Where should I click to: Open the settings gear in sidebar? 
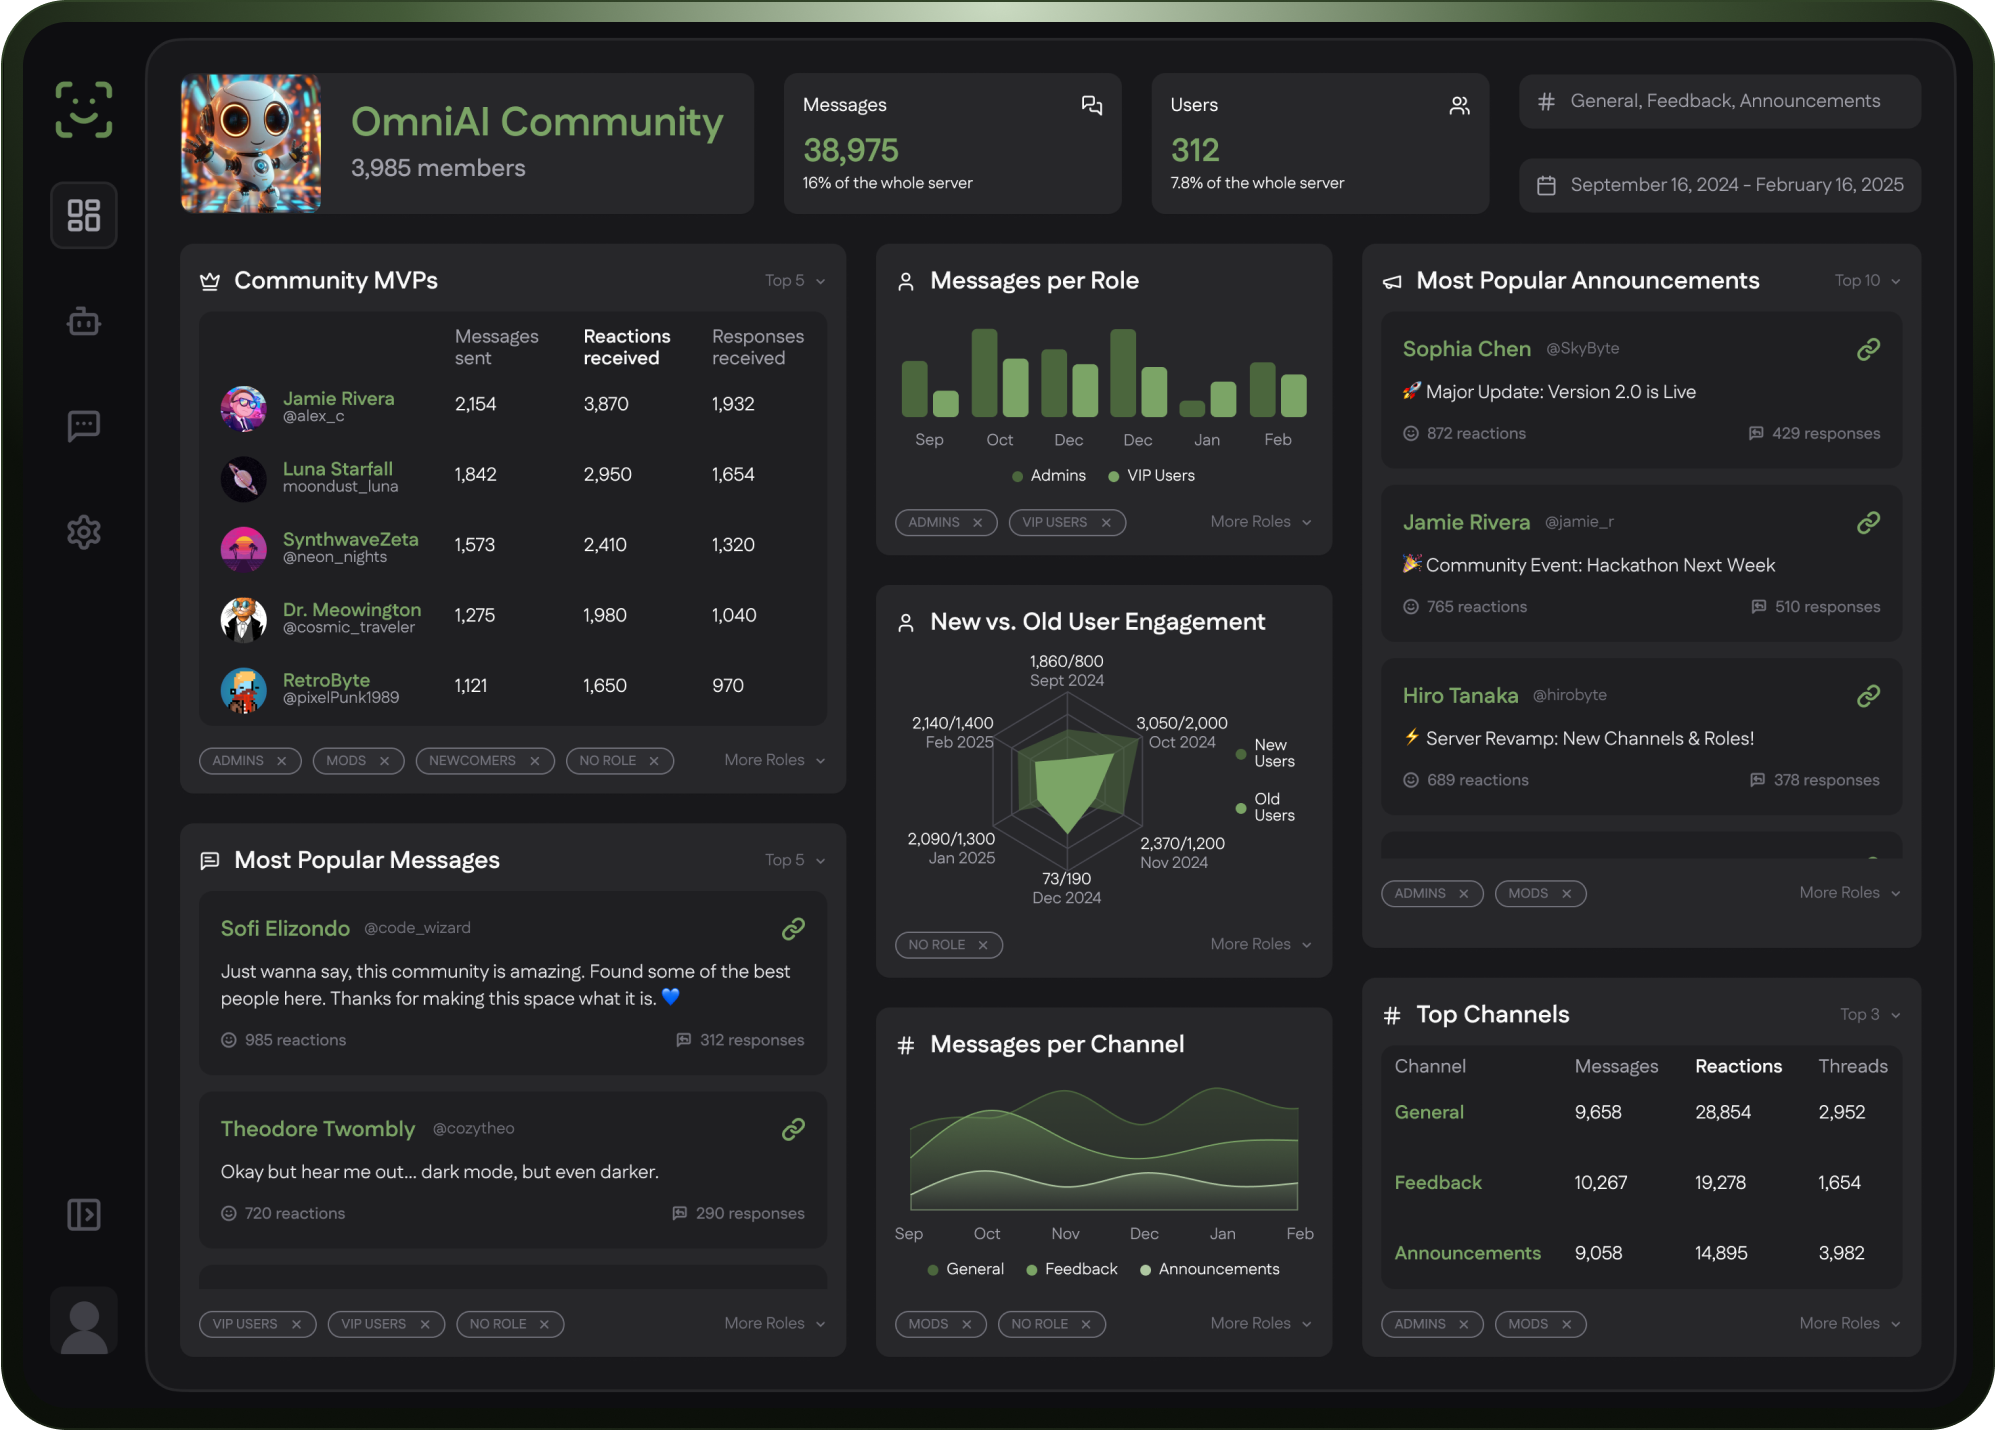click(x=84, y=532)
